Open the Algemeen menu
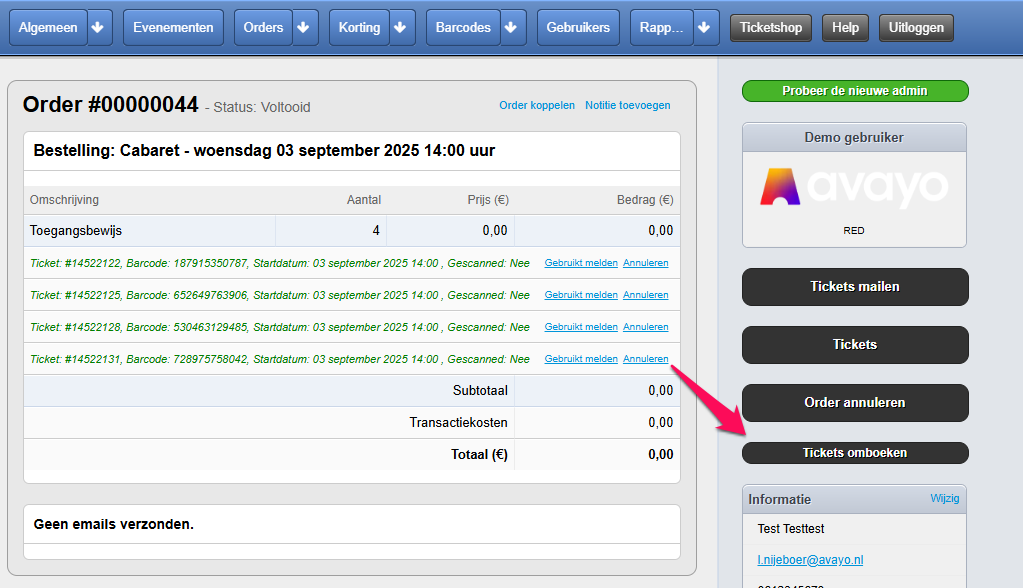 click(x=48, y=27)
